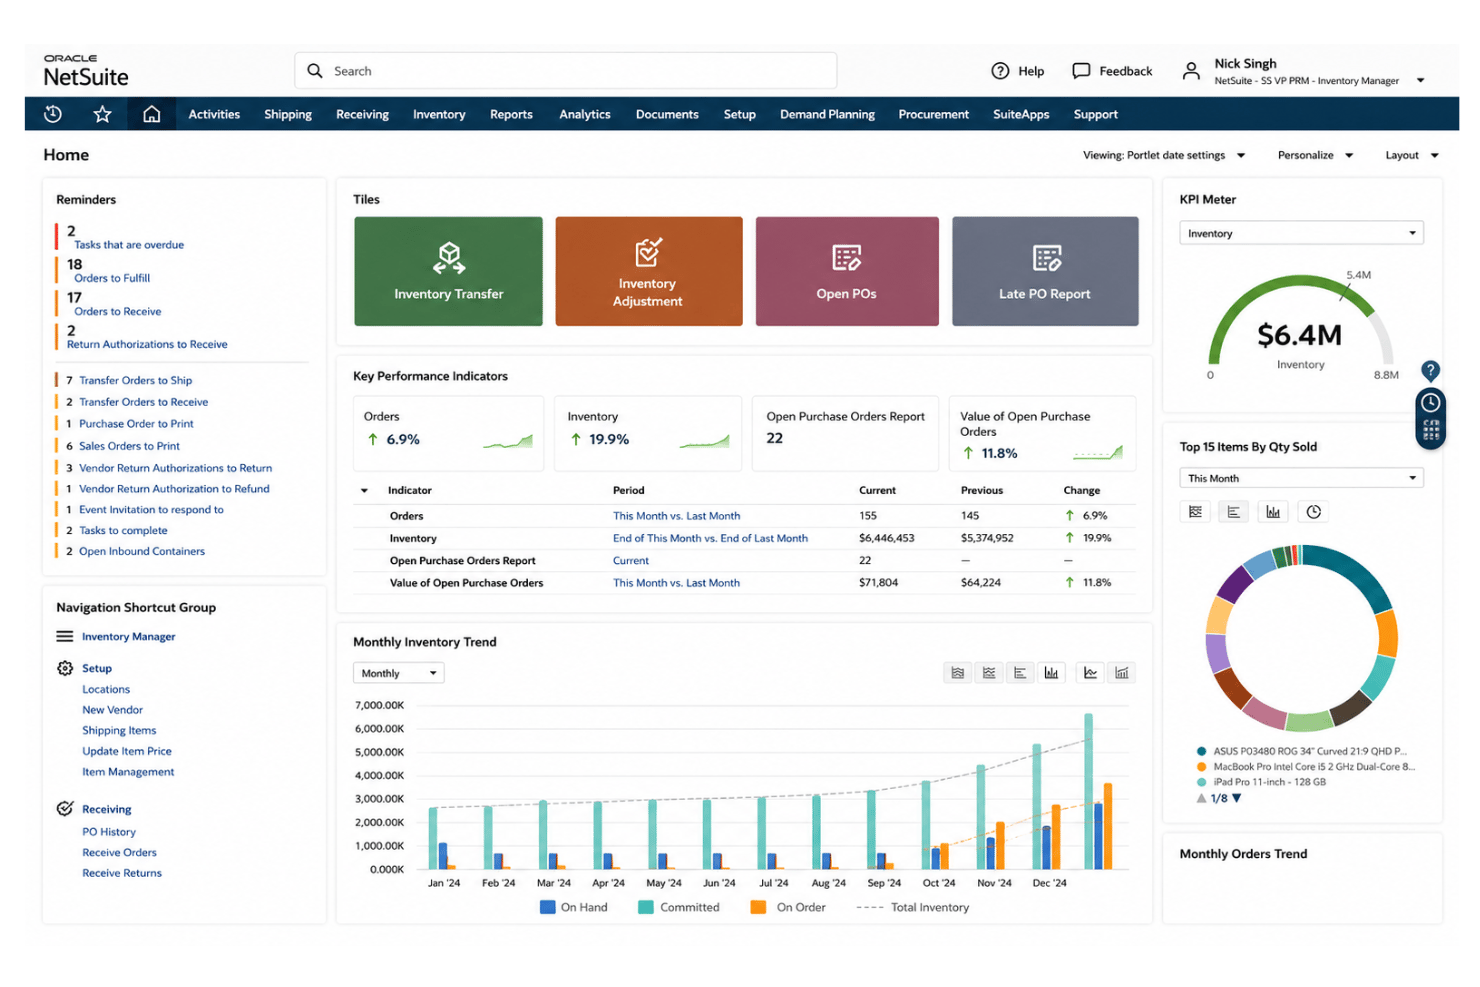Click the Receiving checkmark icon in shortcut group
Image resolution: width=1480 pixels, height=987 pixels.
tap(65, 809)
